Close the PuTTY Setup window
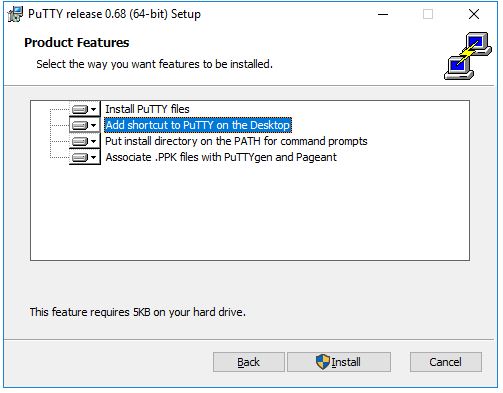The height and width of the screenshot is (393, 503). click(x=474, y=14)
